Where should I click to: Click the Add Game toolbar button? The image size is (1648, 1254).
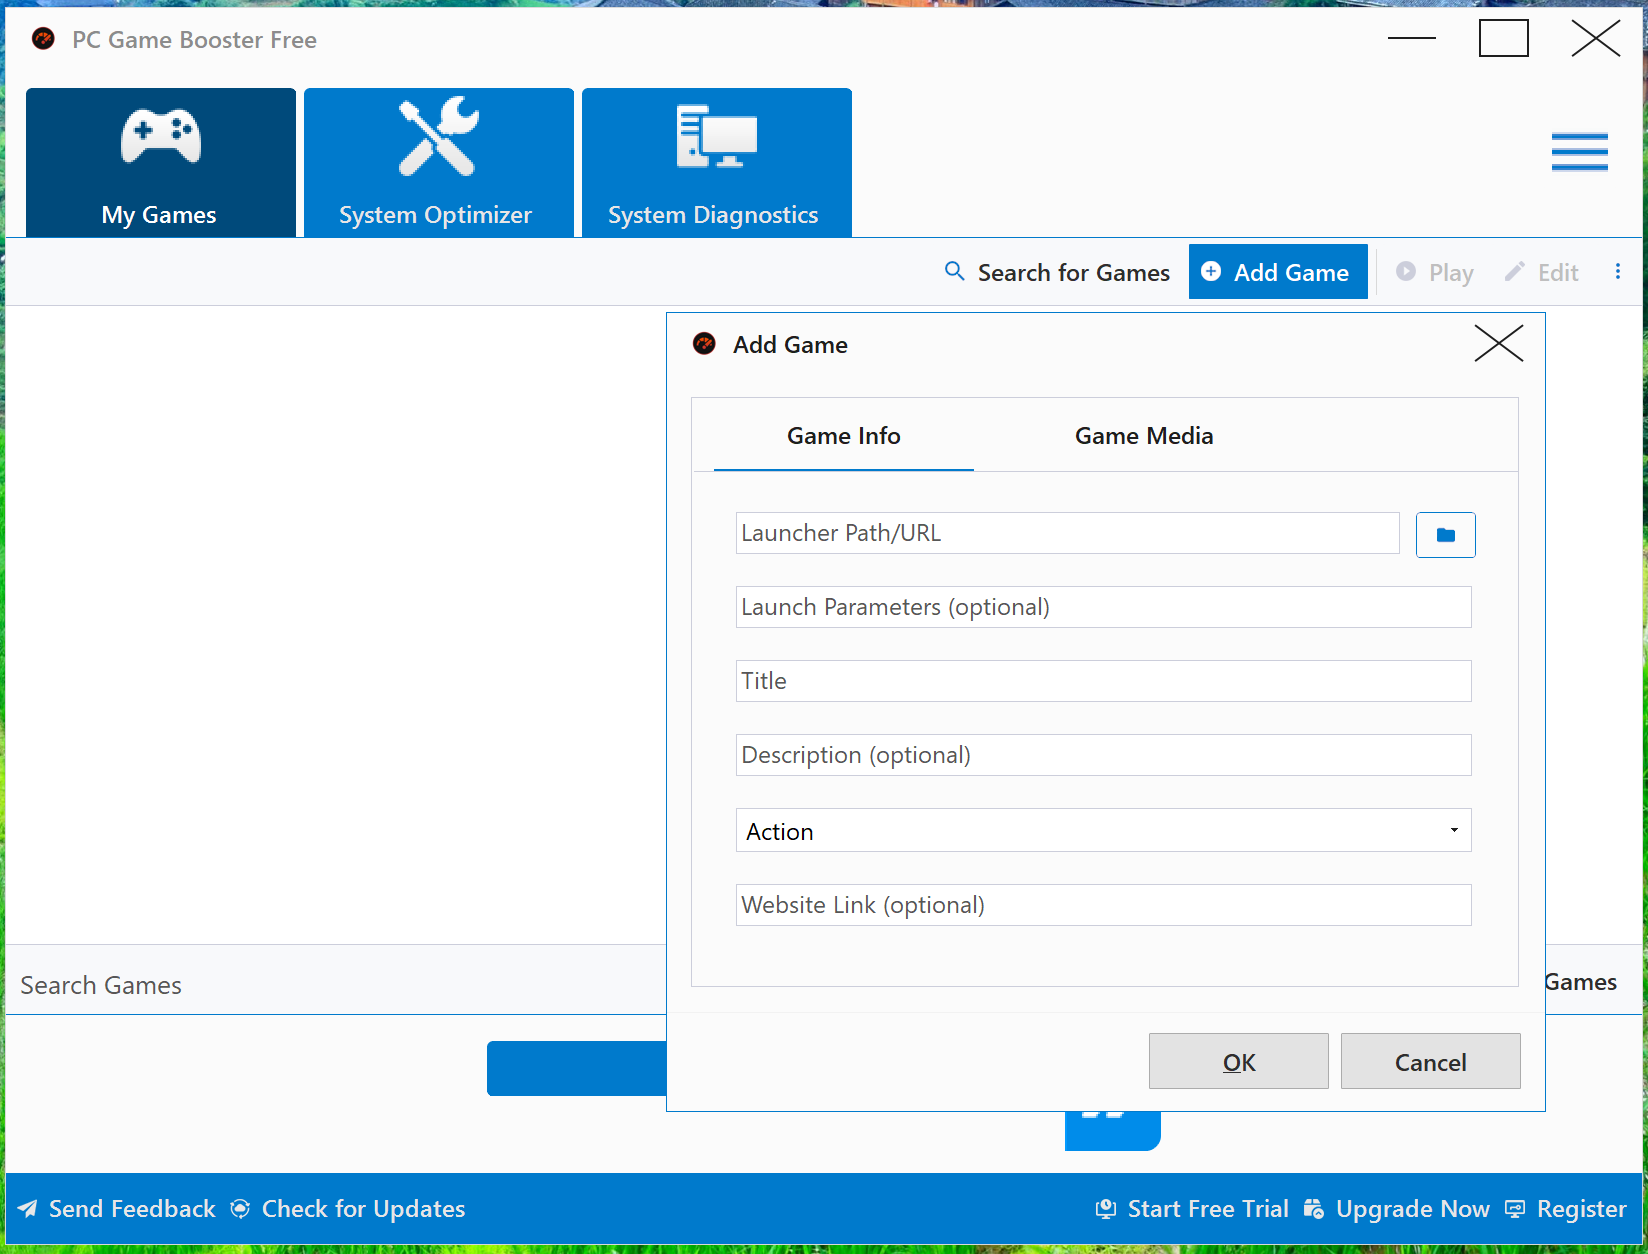(x=1278, y=272)
